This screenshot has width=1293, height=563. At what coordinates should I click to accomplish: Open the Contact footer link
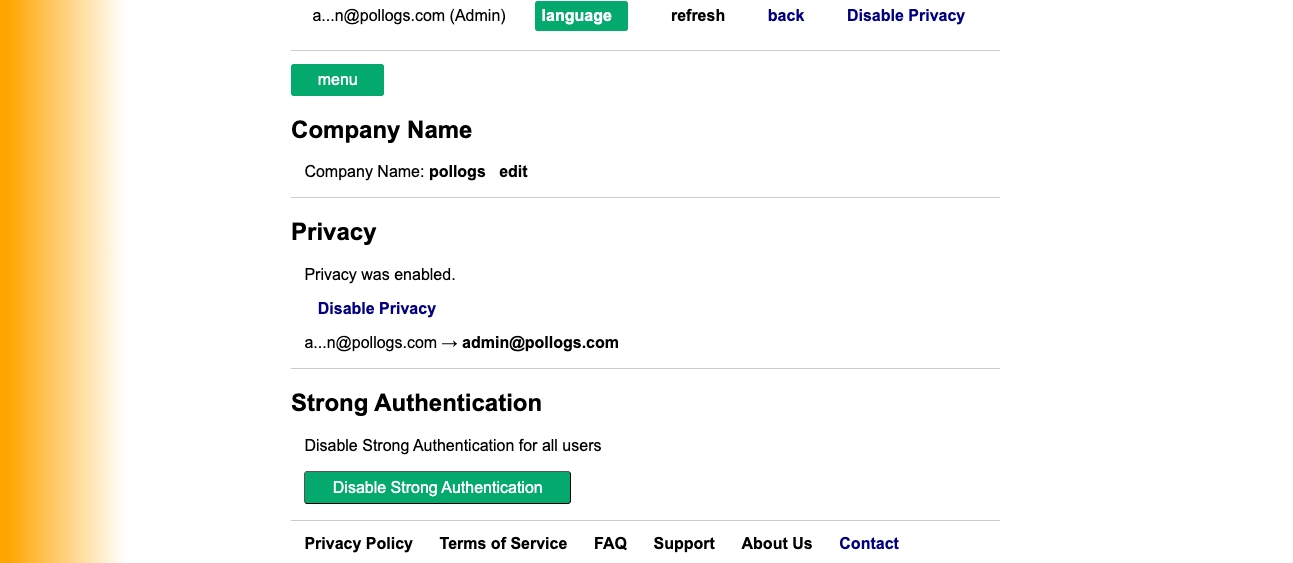tap(869, 544)
